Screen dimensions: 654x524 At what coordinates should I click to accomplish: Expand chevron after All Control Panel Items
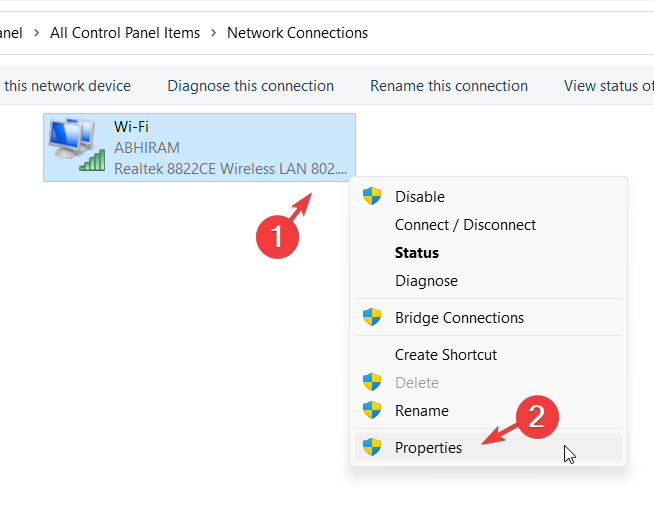[214, 33]
